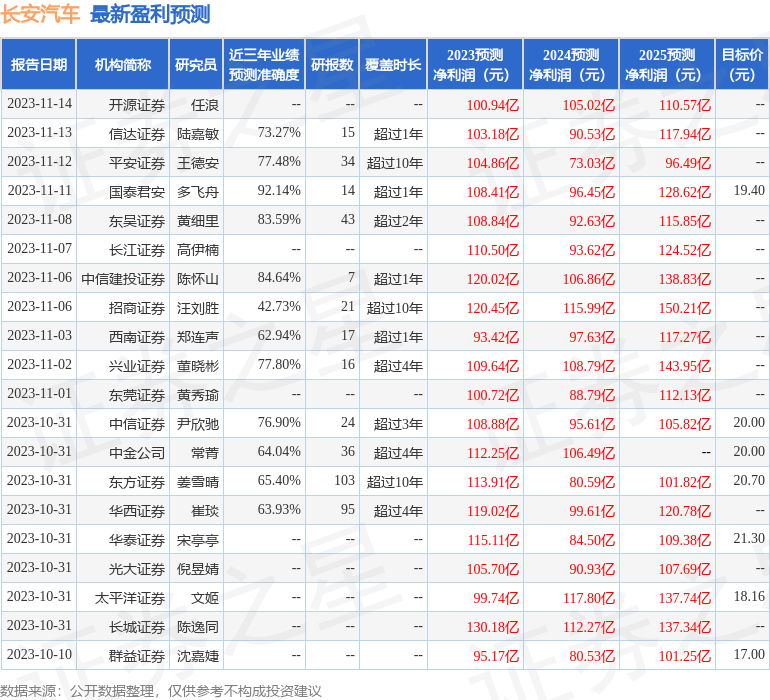This screenshot has width=770, height=700.
Task: Click researcher 陈怀山
Action: point(198,279)
